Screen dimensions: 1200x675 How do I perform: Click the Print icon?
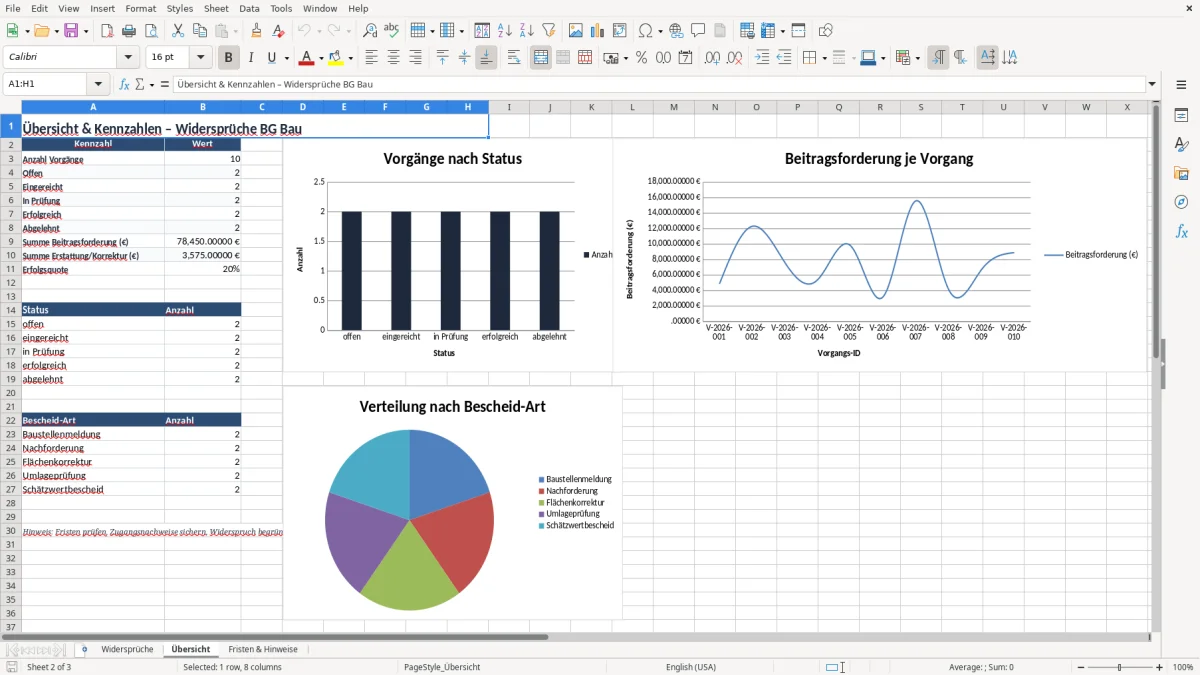point(128,31)
